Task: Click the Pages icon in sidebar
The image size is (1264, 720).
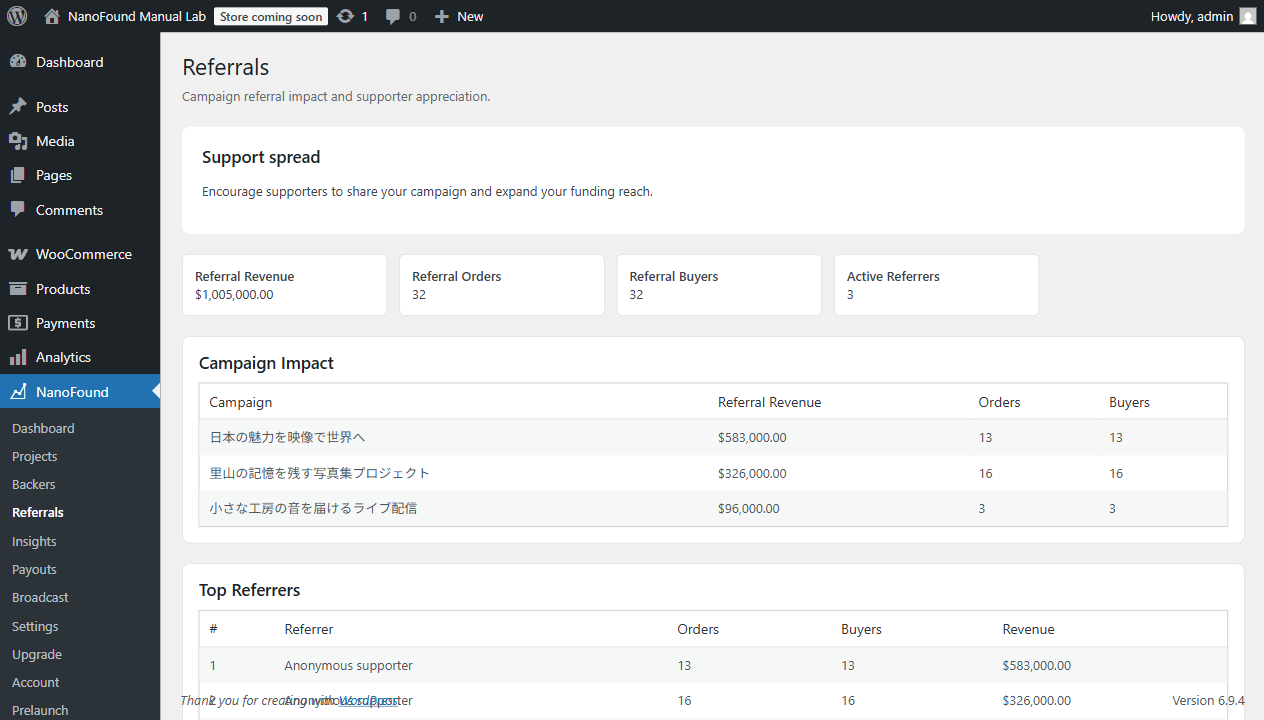Action: click(x=18, y=175)
